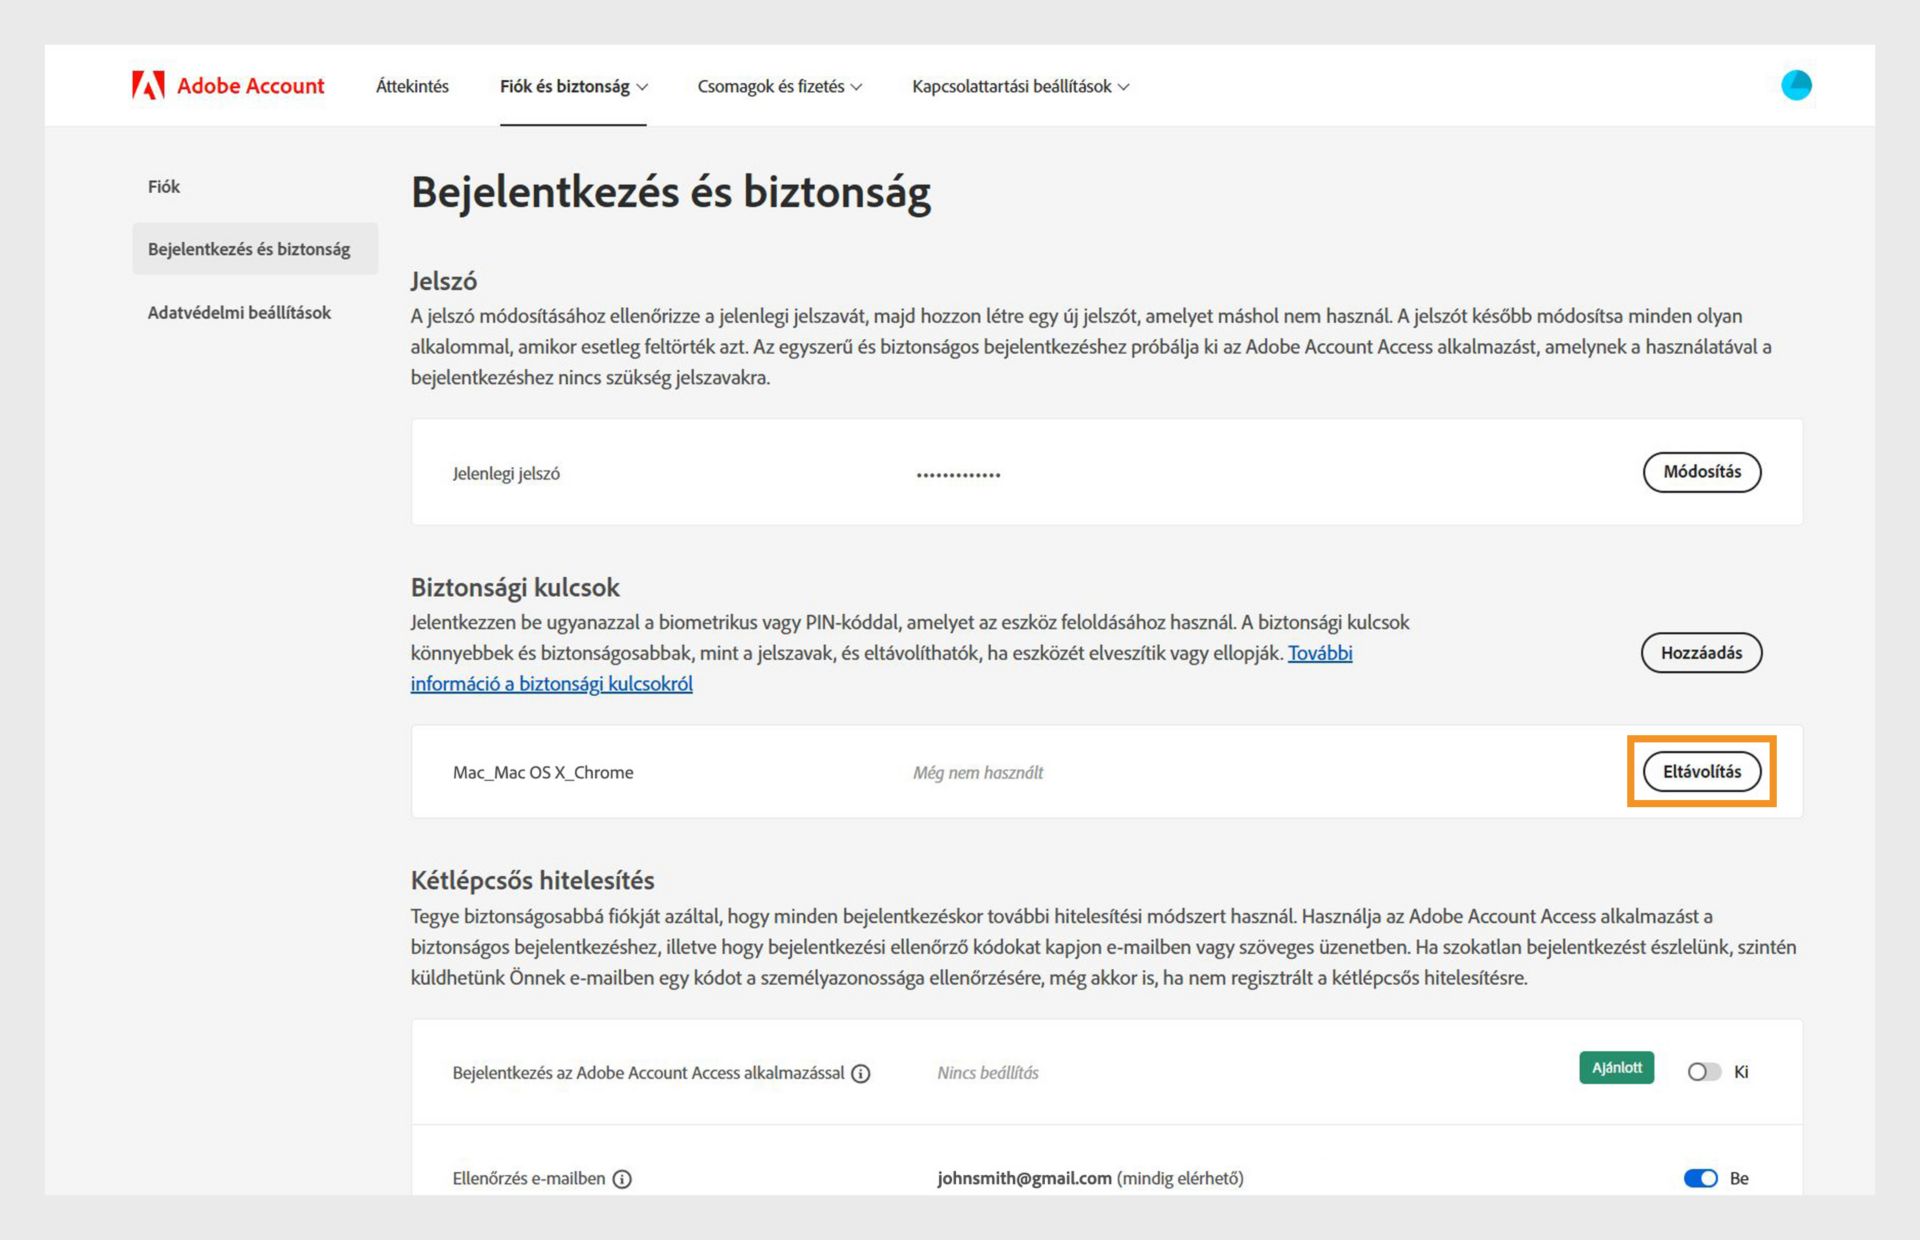Click the Adobe Account title text
1920x1240 pixels.
click(x=250, y=86)
